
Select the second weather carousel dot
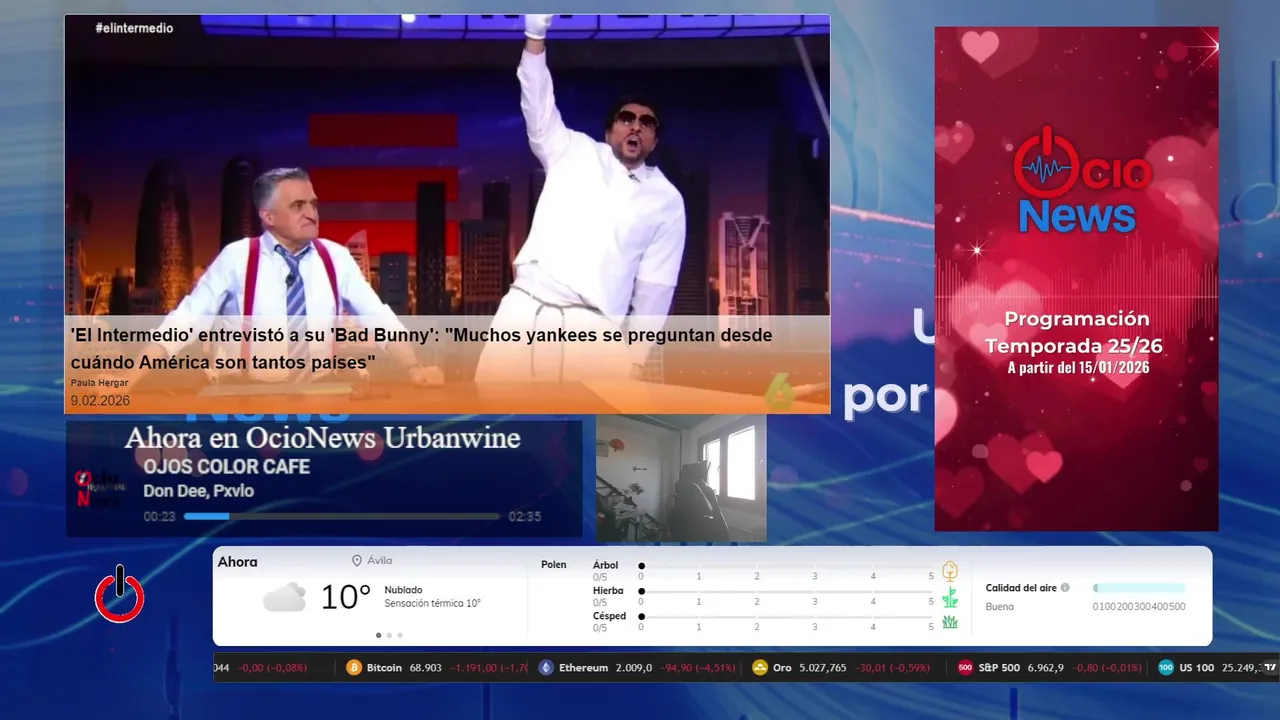(389, 635)
